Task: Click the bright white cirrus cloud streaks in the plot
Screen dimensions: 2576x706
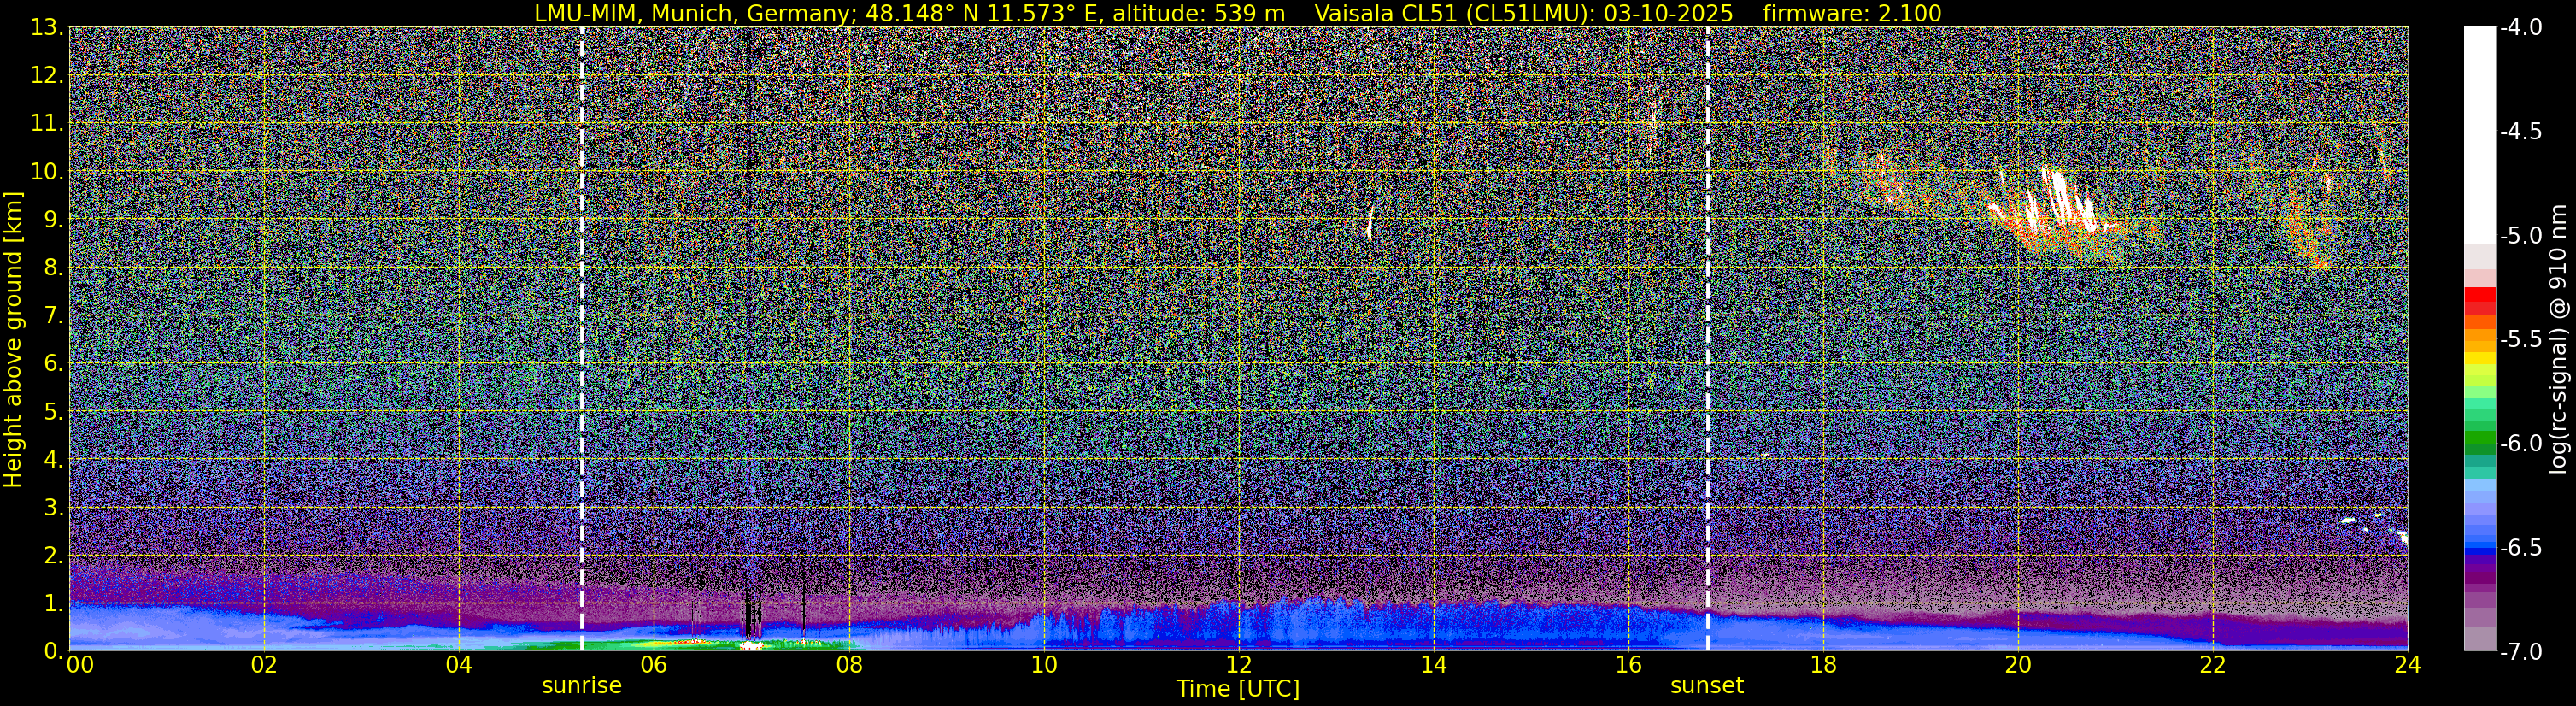Action: click(x=2058, y=200)
